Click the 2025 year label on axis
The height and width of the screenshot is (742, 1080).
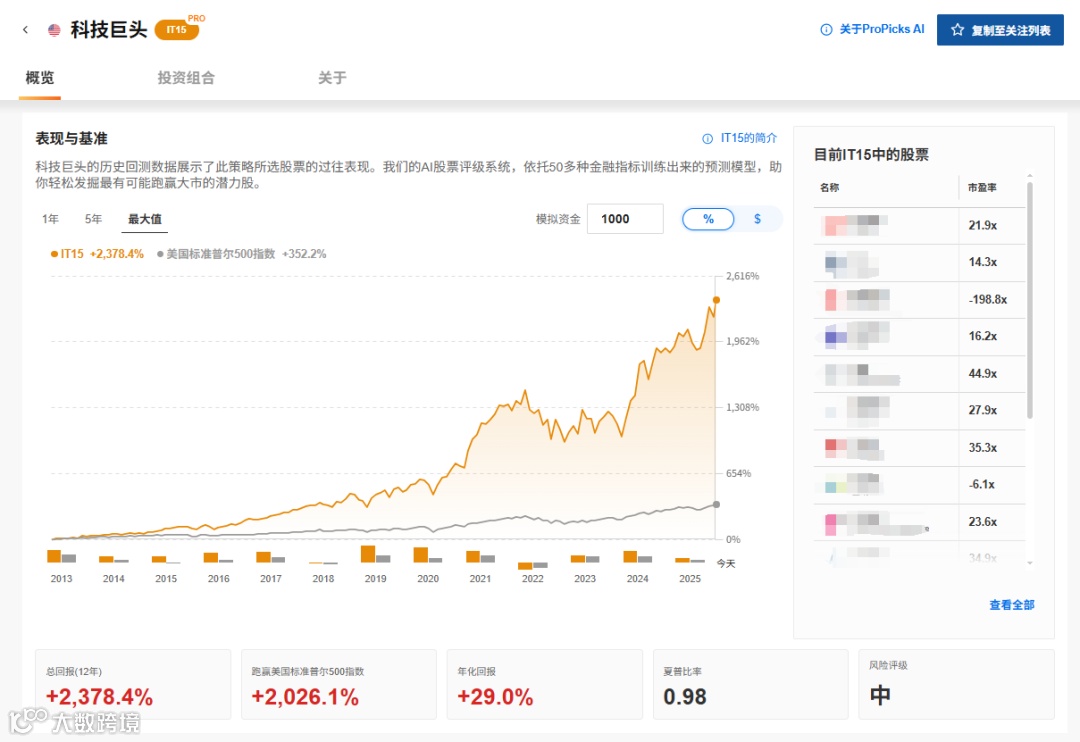(x=689, y=579)
